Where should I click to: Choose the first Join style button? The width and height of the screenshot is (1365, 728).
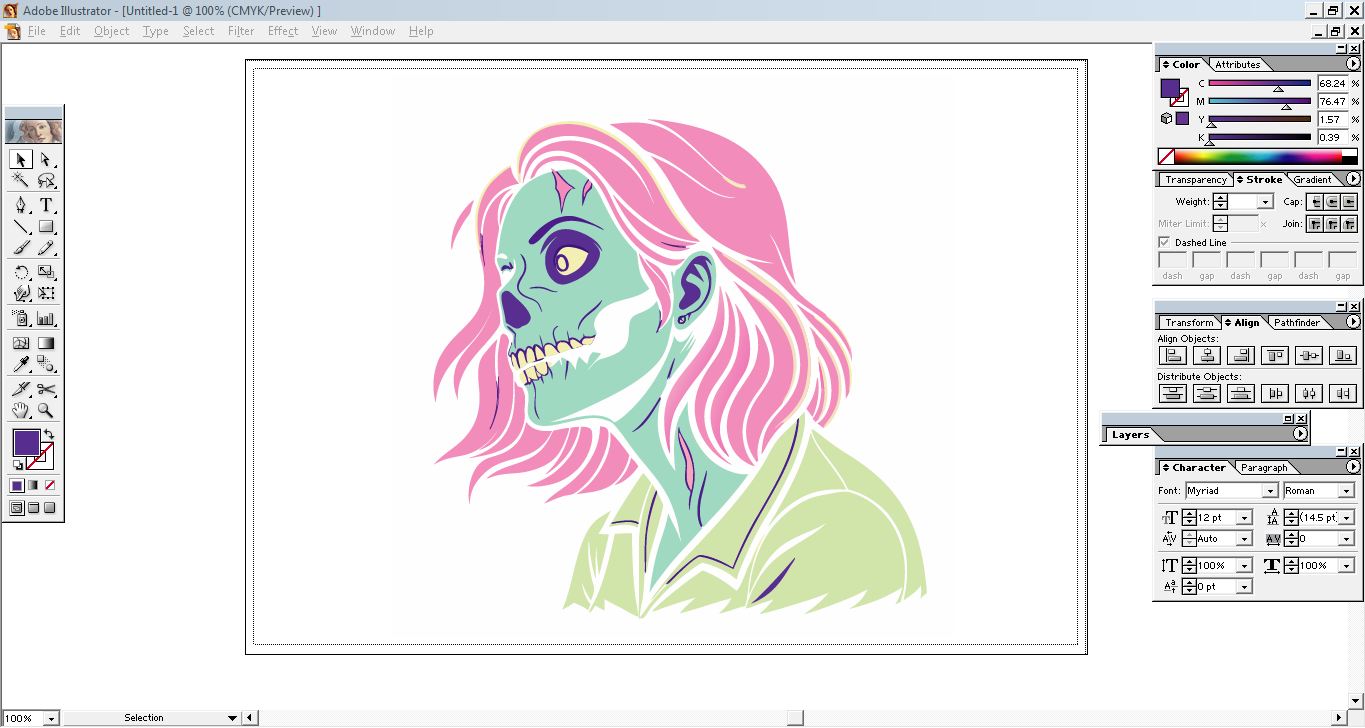1316,224
